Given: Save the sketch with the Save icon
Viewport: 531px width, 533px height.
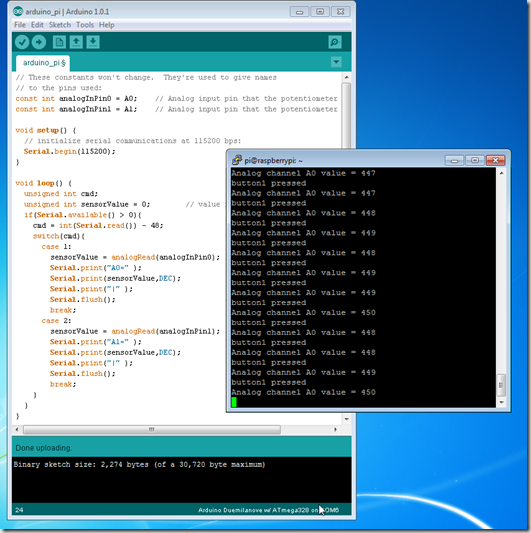Looking at the screenshot, I should pos(93,42).
